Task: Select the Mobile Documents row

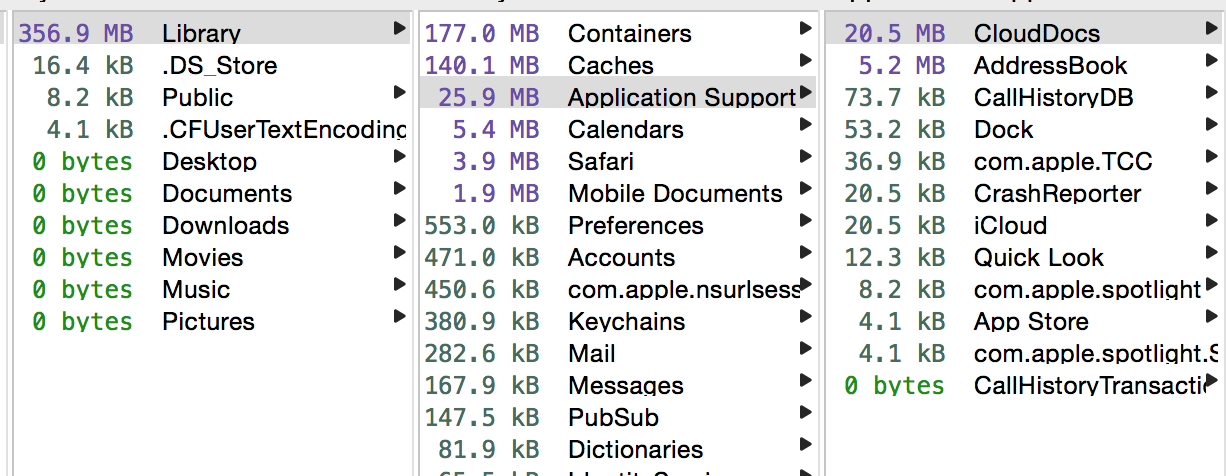Action: (x=617, y=194)
